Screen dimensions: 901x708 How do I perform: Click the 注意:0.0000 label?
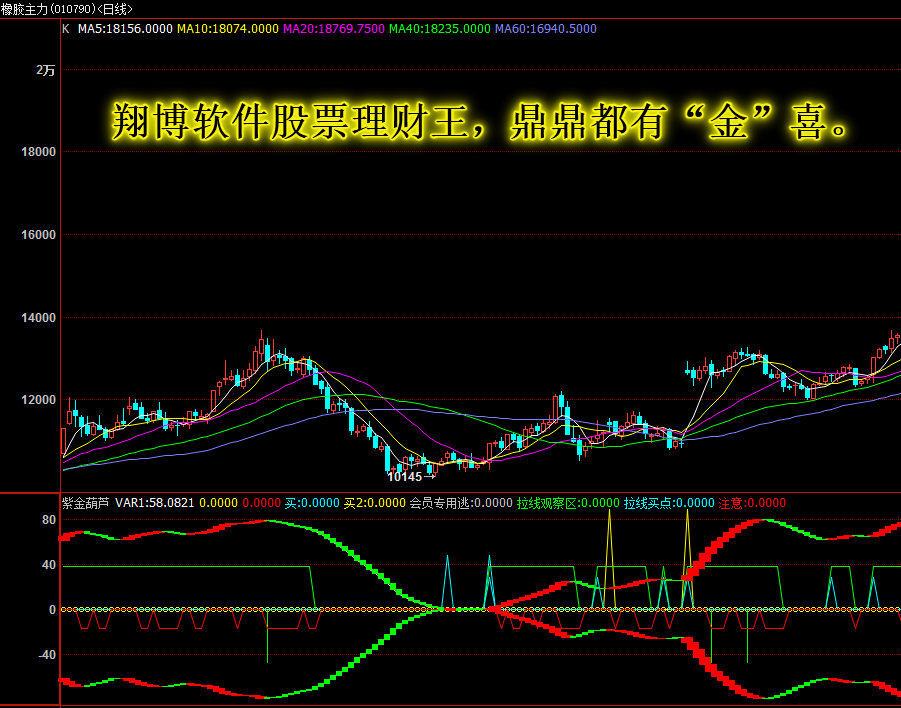click(x=752, y=503)
